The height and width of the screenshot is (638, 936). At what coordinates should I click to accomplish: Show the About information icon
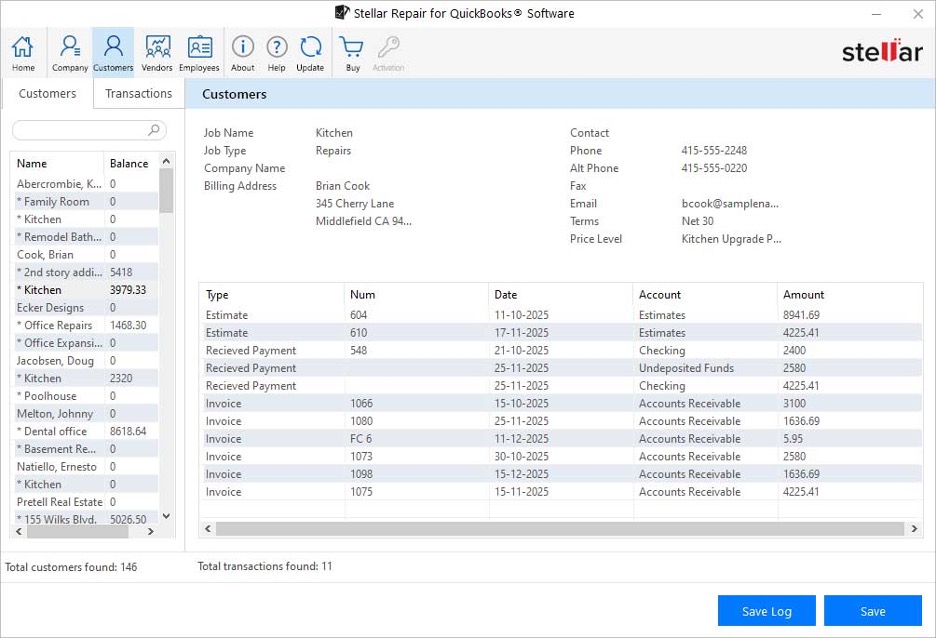(x=242, y=53)
